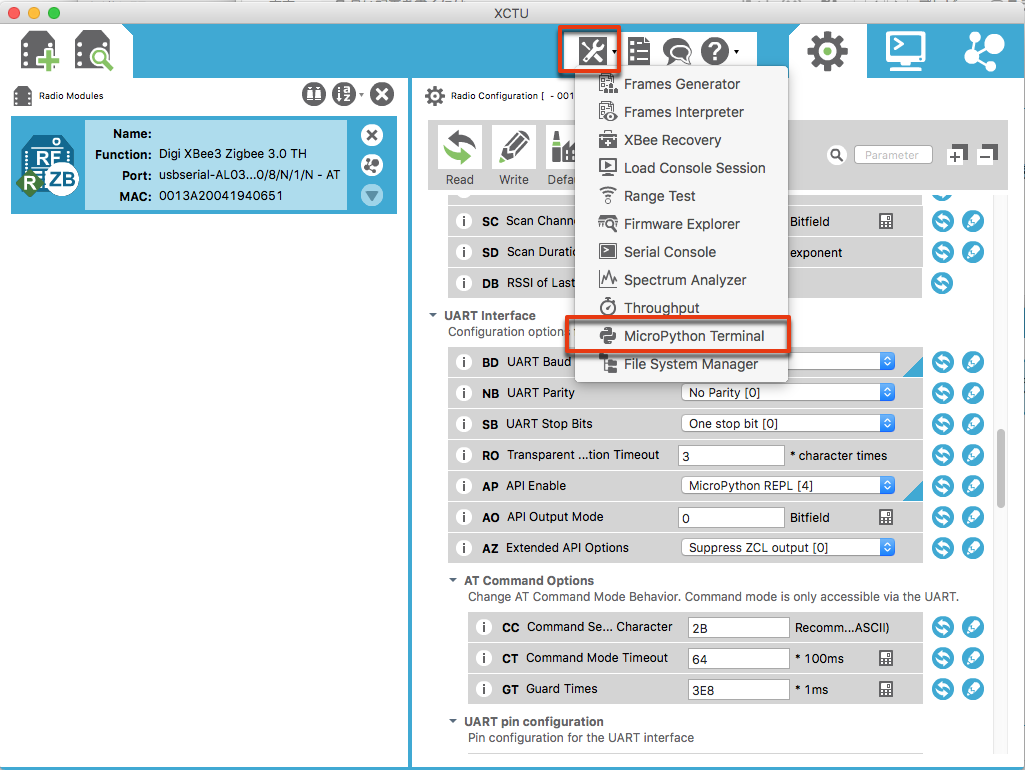Open Range Test tool
This screenshot has height=770, width=1025.
(x=681, y=196)
